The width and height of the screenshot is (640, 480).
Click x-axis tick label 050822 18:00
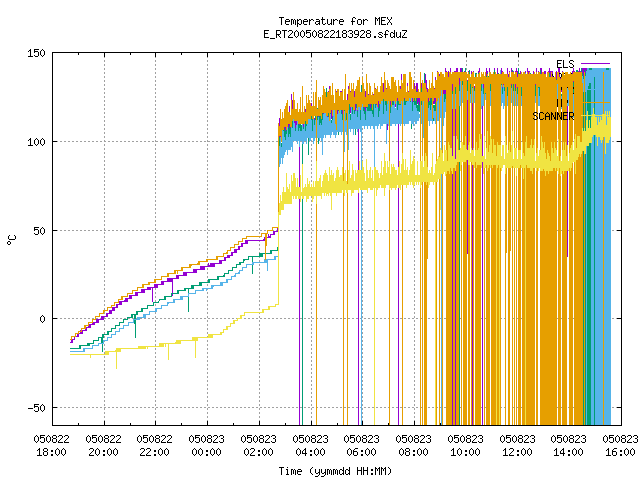click(x=52, y=446)
